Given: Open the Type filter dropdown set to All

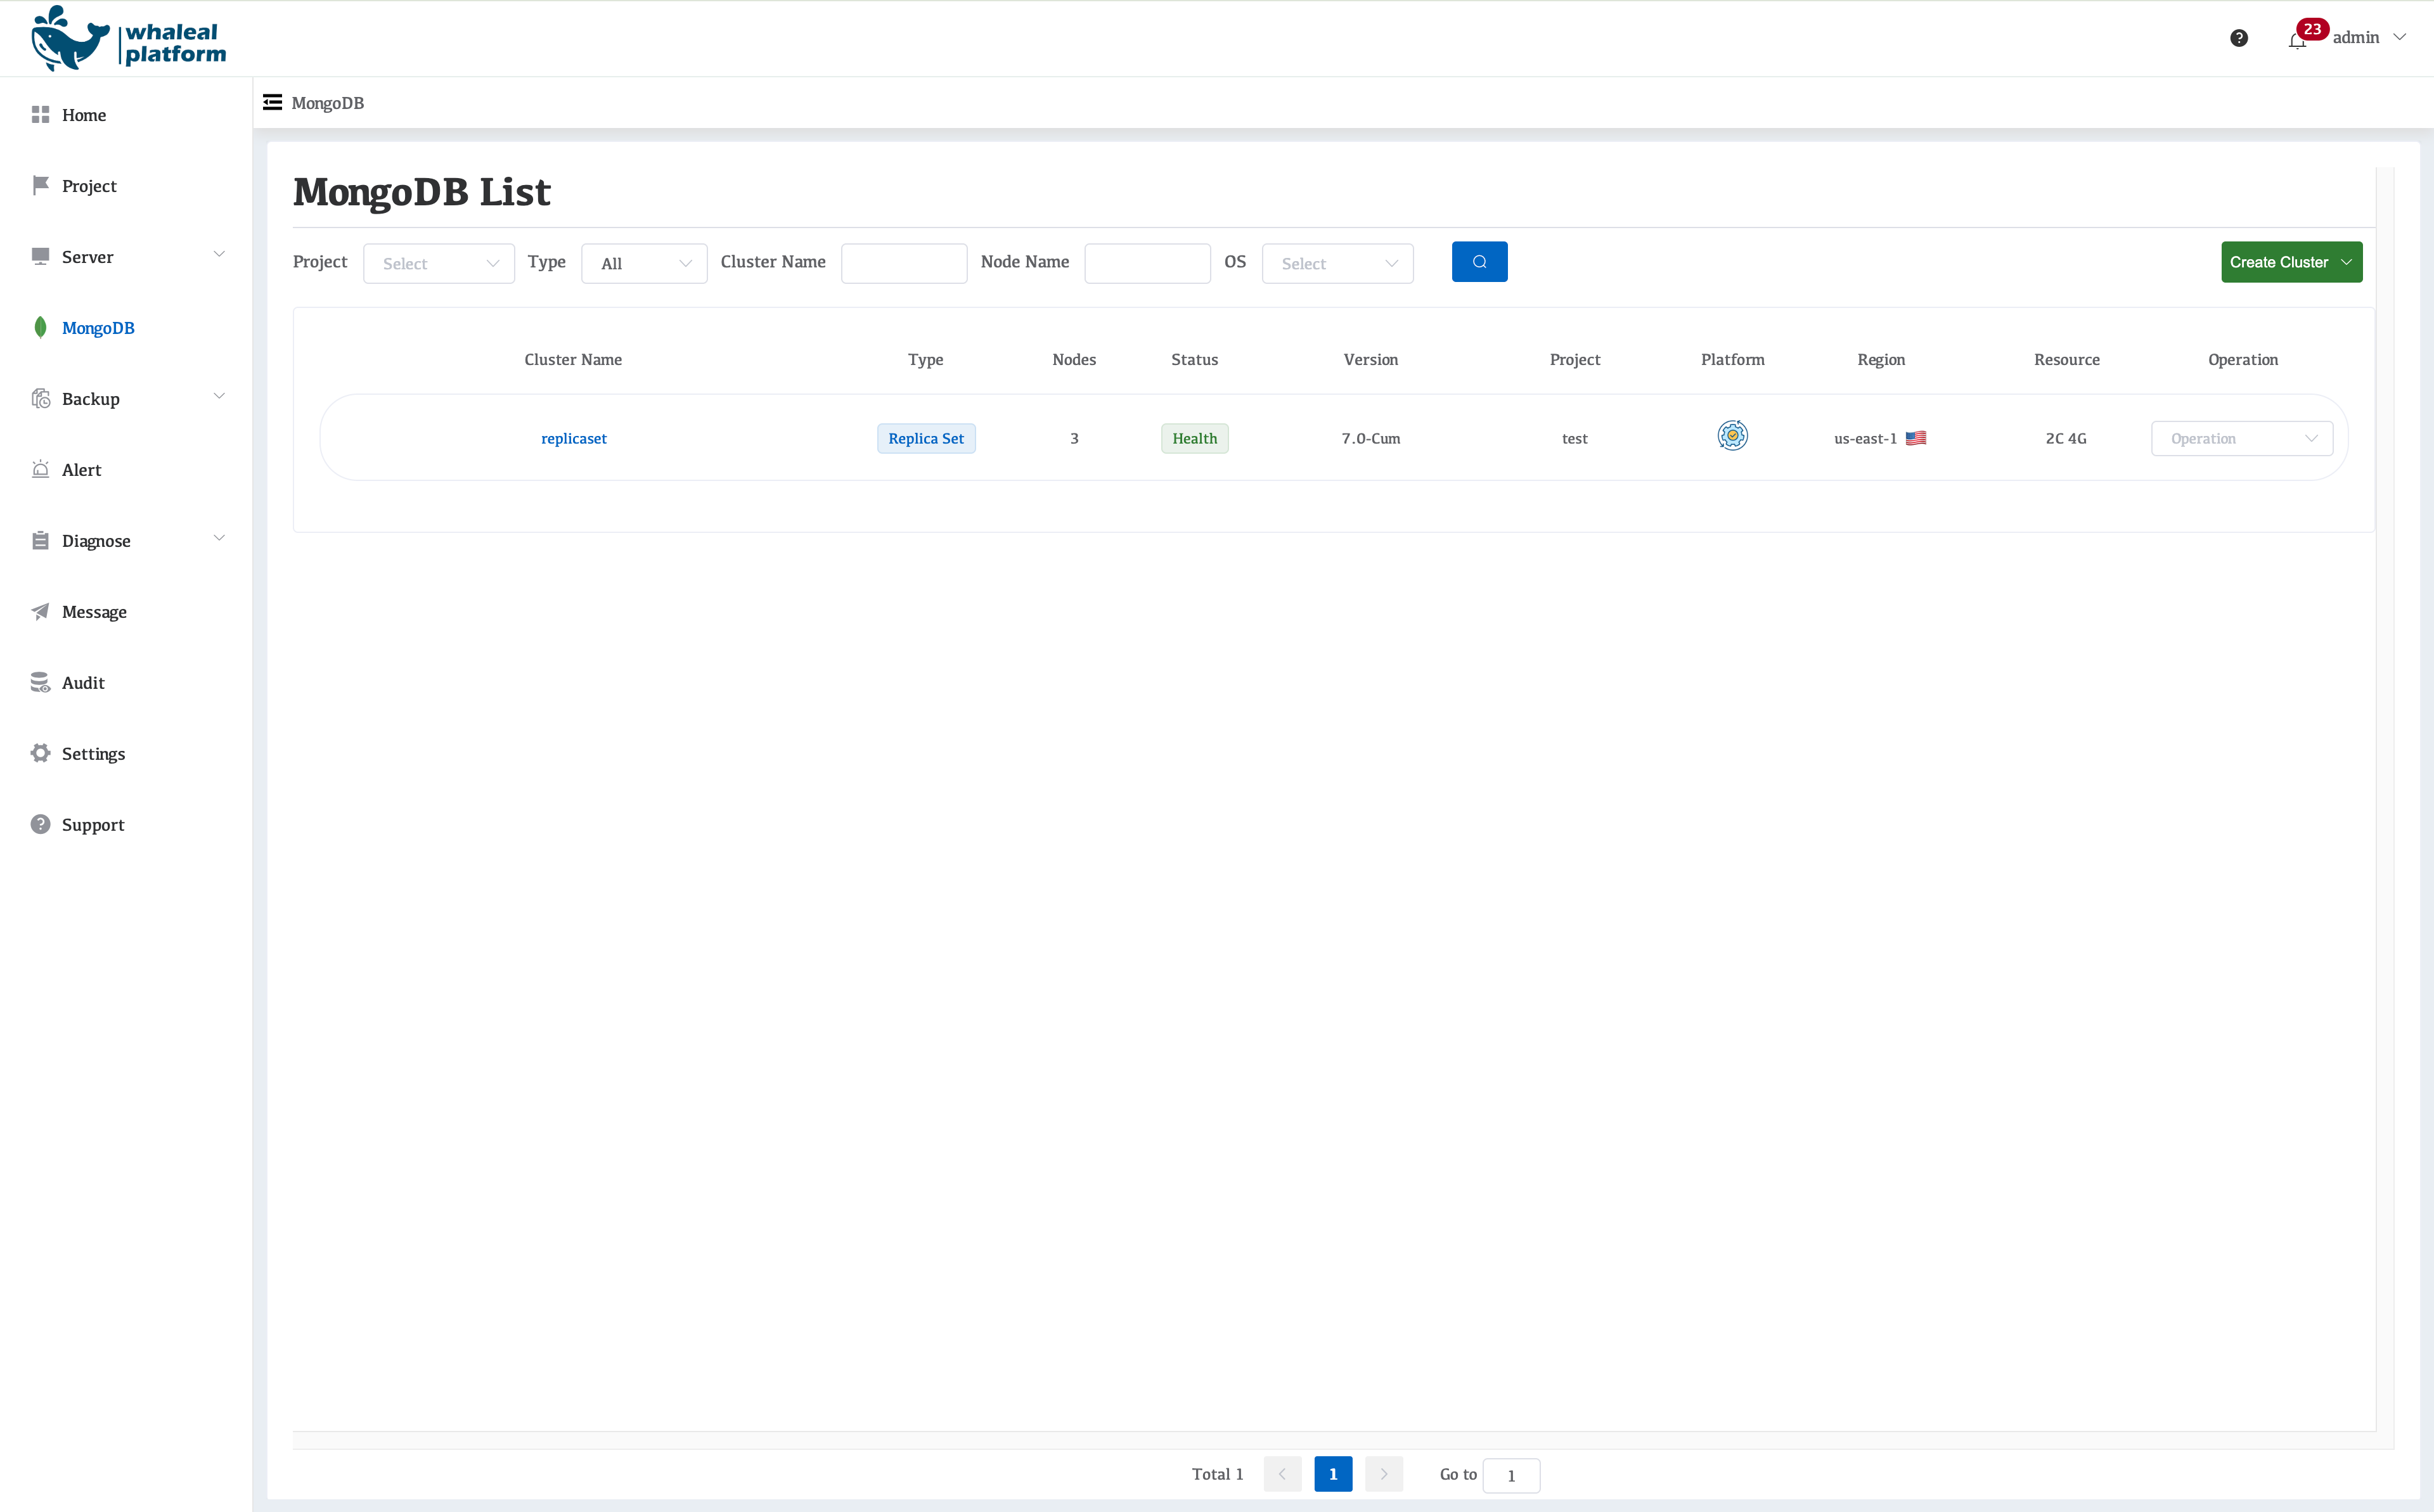Looking at the screenshot, I should point(644,264).
